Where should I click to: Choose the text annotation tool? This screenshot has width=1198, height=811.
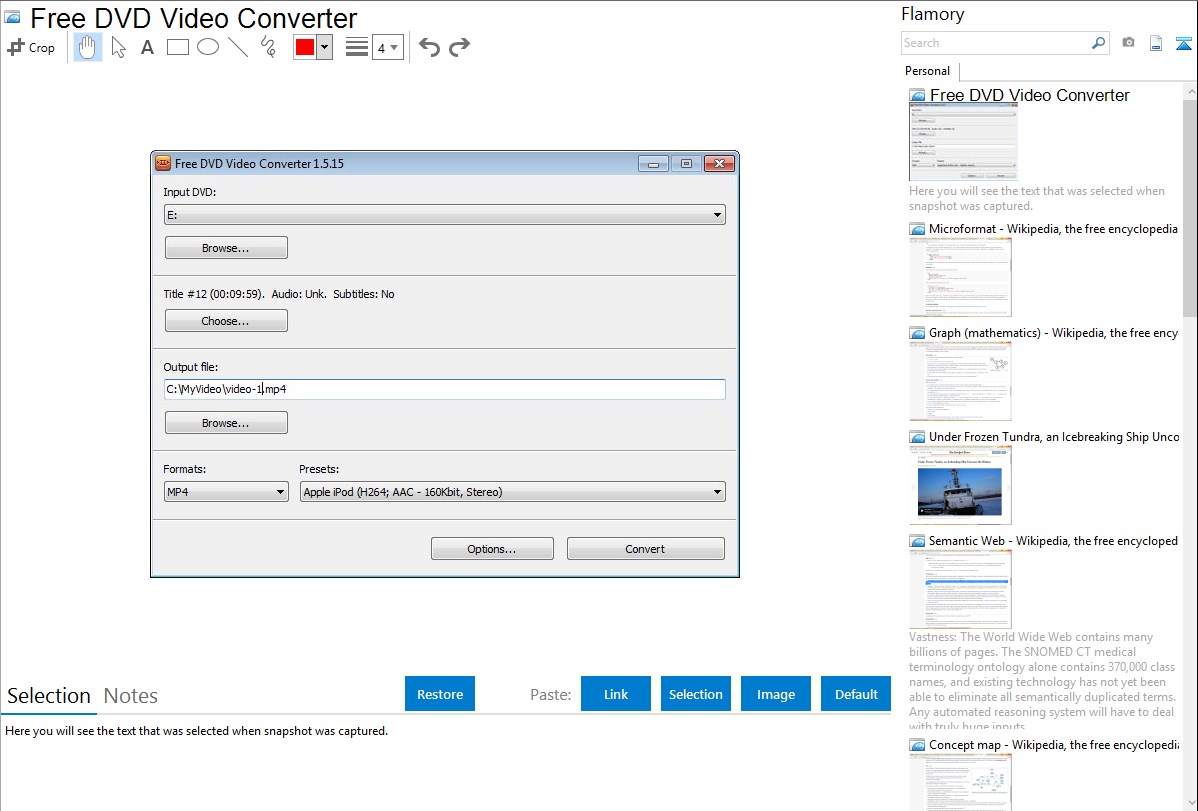(147, 47)
